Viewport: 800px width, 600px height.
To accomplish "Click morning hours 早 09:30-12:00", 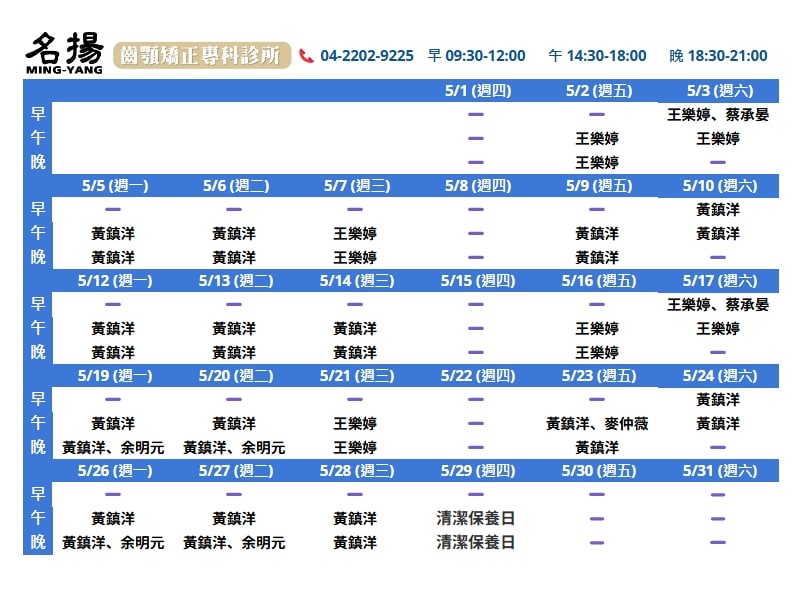I will click(x=477, y=56).
